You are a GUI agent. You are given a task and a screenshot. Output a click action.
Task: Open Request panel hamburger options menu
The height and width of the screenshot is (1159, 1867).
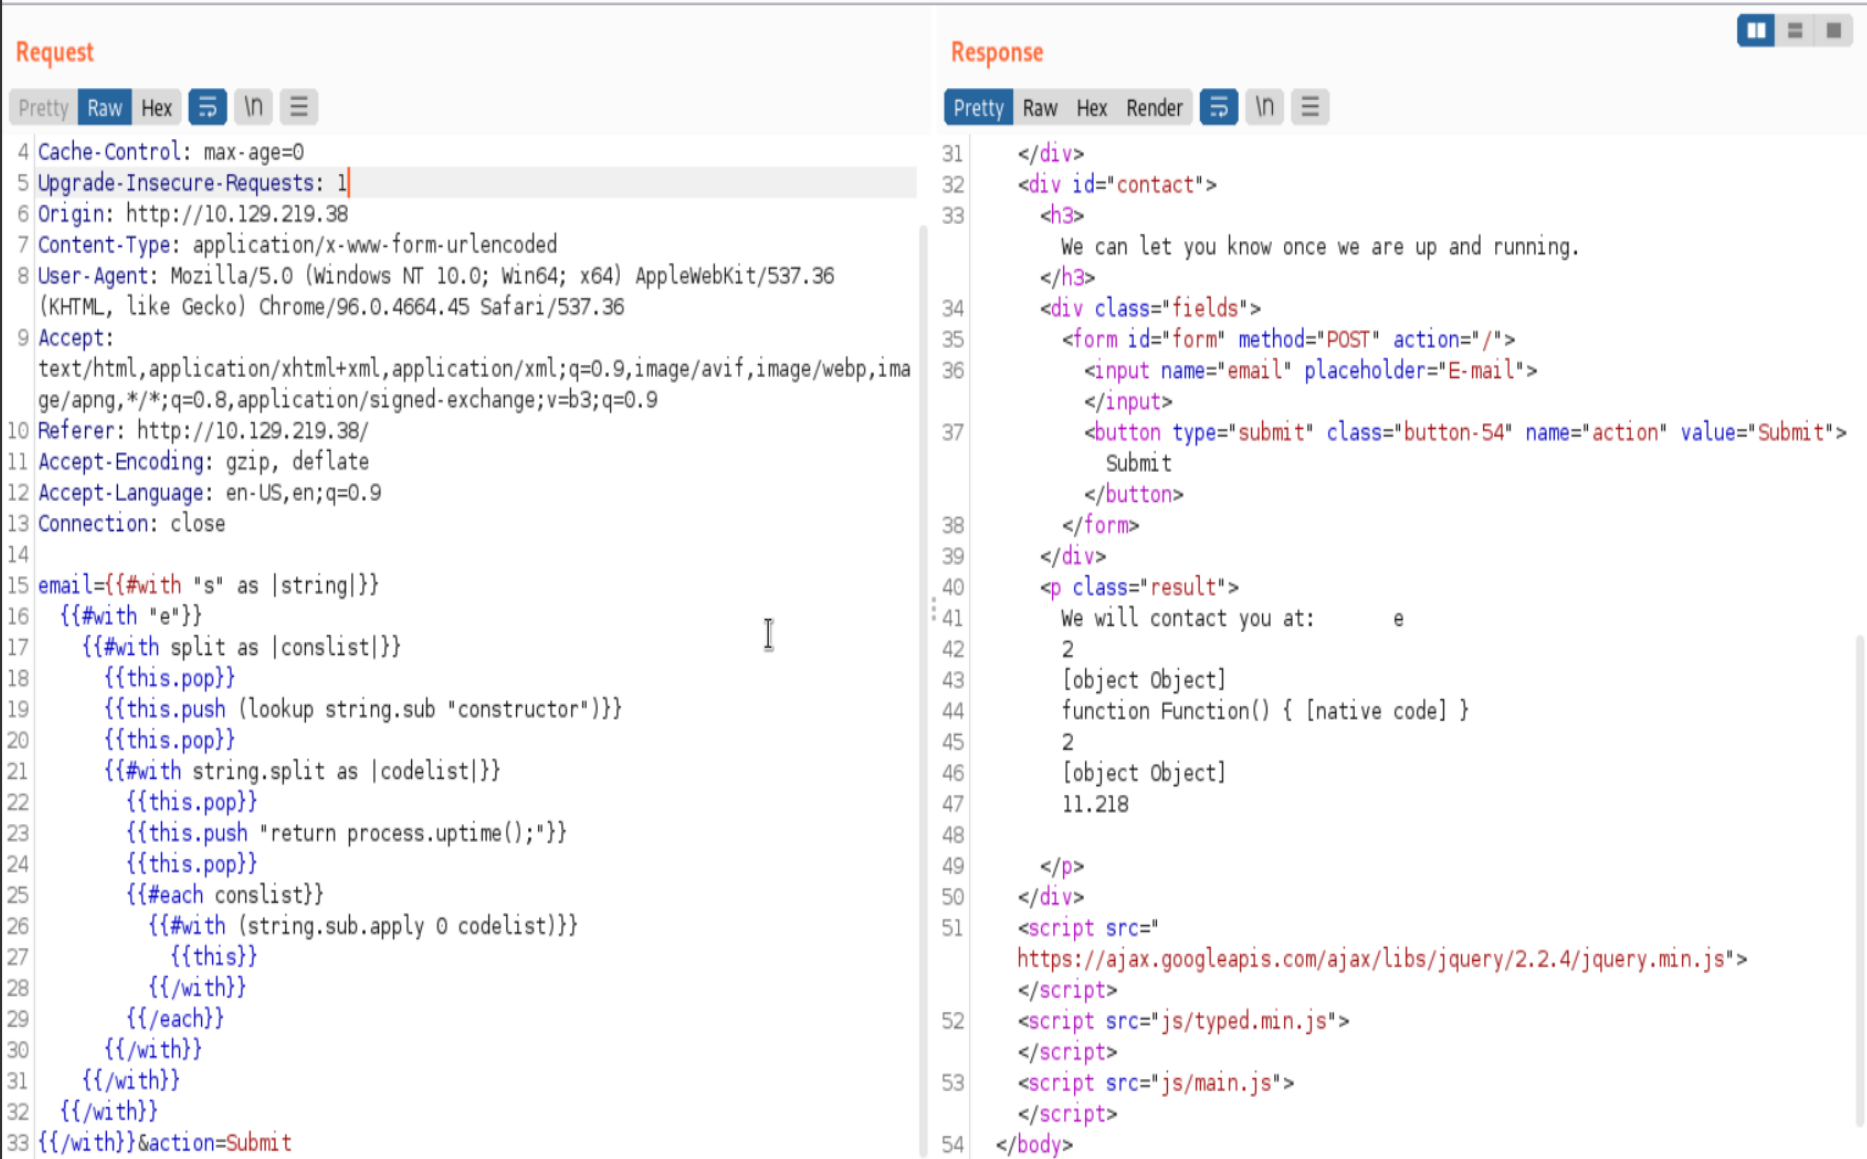pyautogui.click(x=298, y=107)
